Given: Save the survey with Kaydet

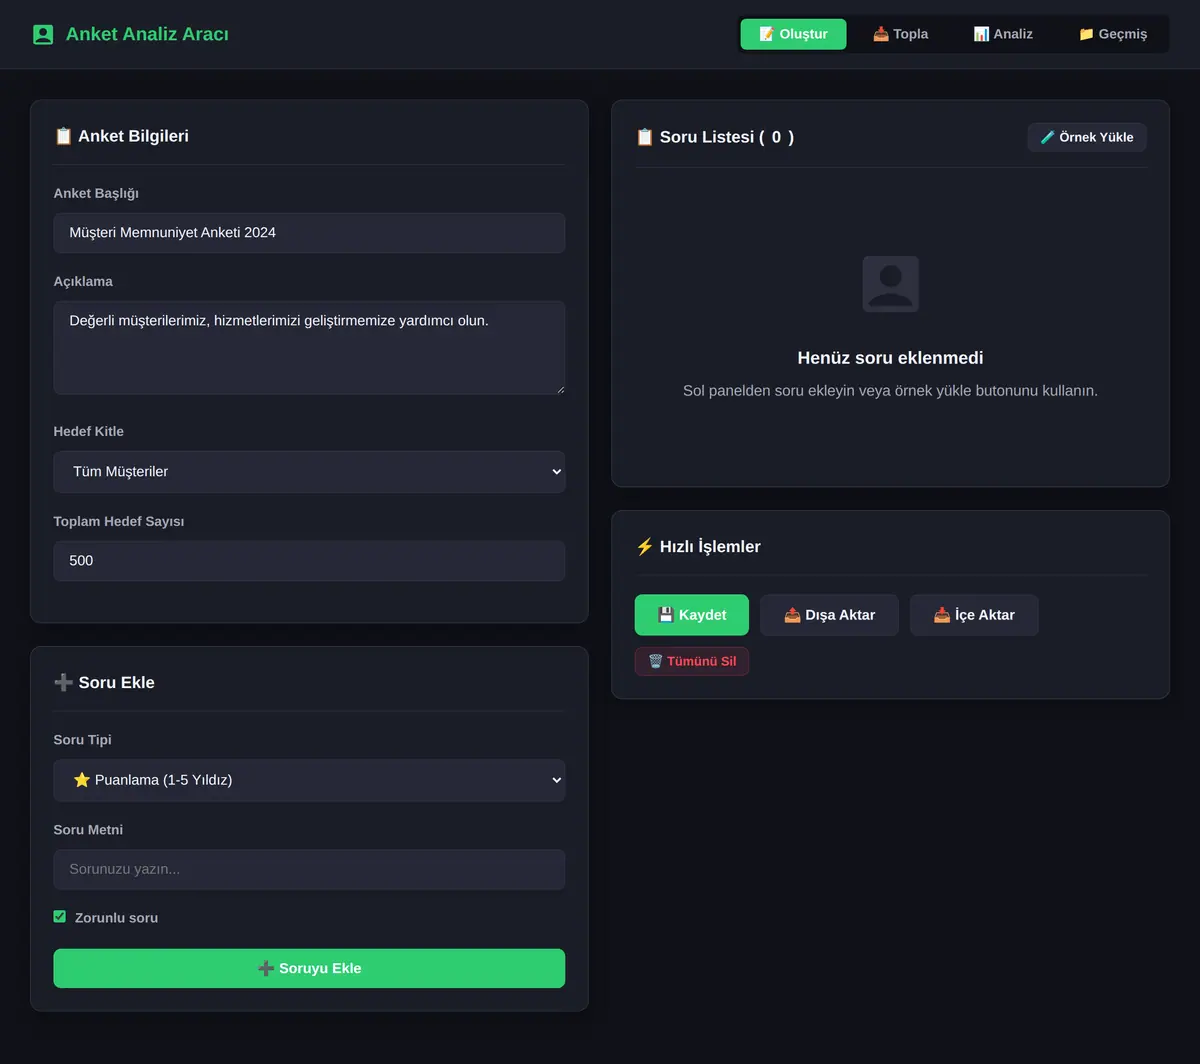Looking at the screenshot, I should click(692, 615).
